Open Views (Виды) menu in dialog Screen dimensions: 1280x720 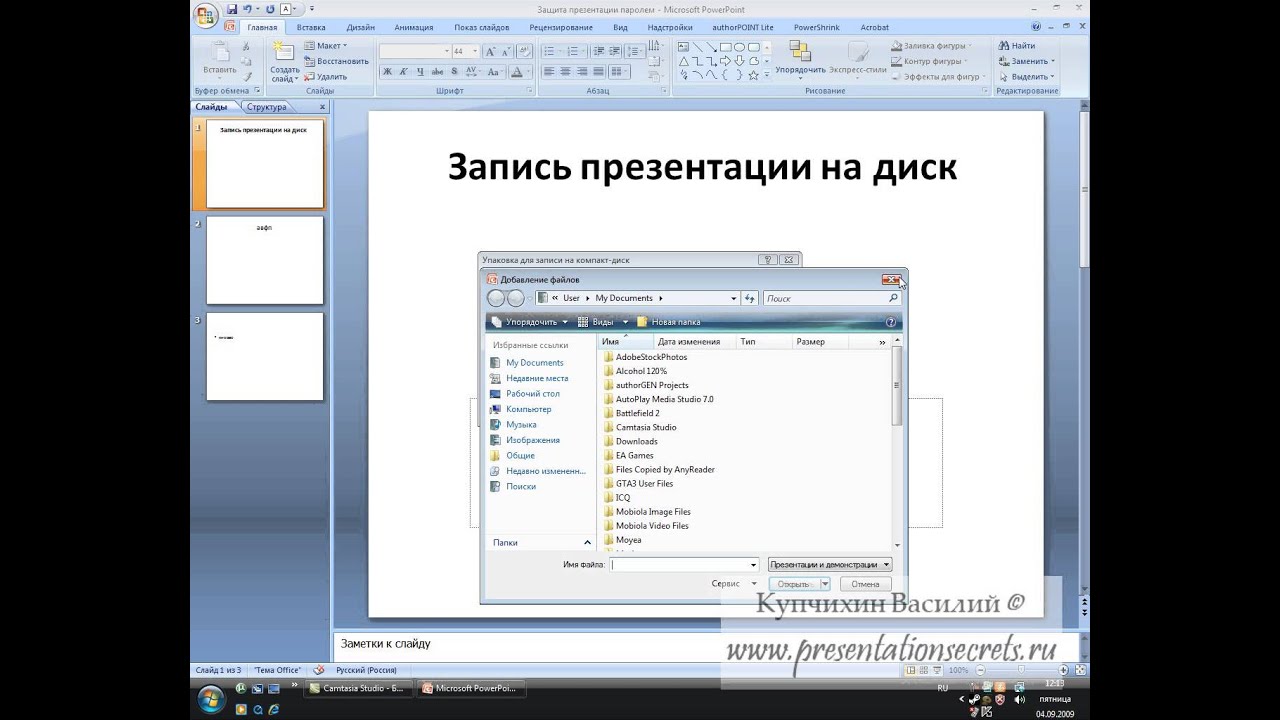[x=603, y=322]
